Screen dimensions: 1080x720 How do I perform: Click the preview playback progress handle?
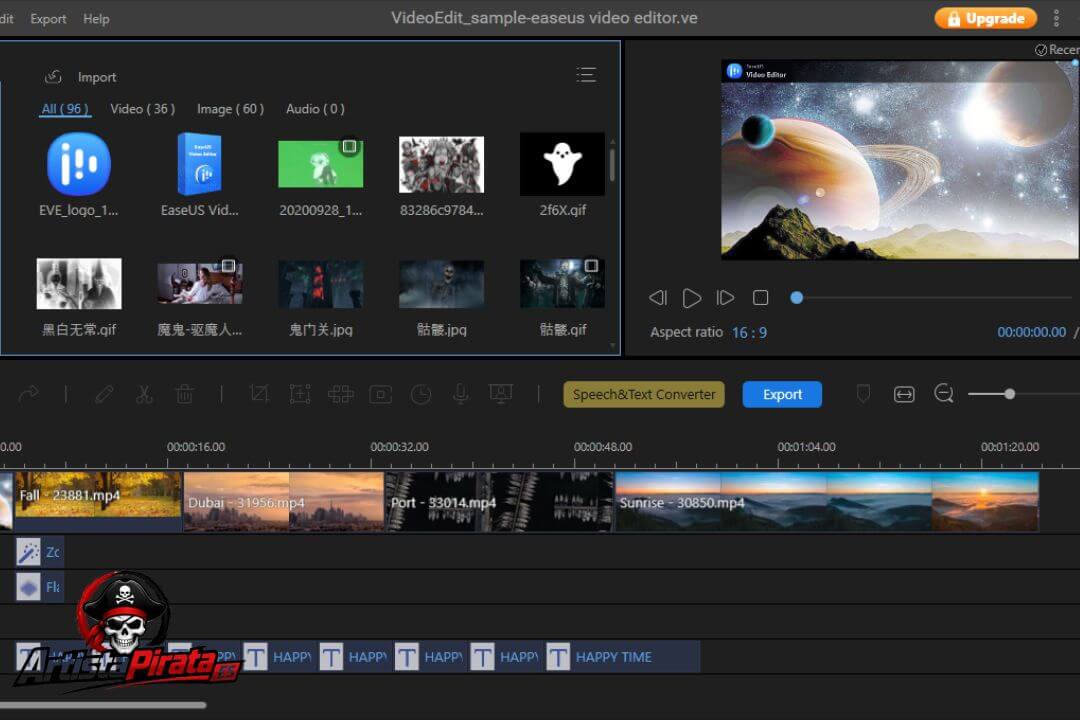pos(796,298)
